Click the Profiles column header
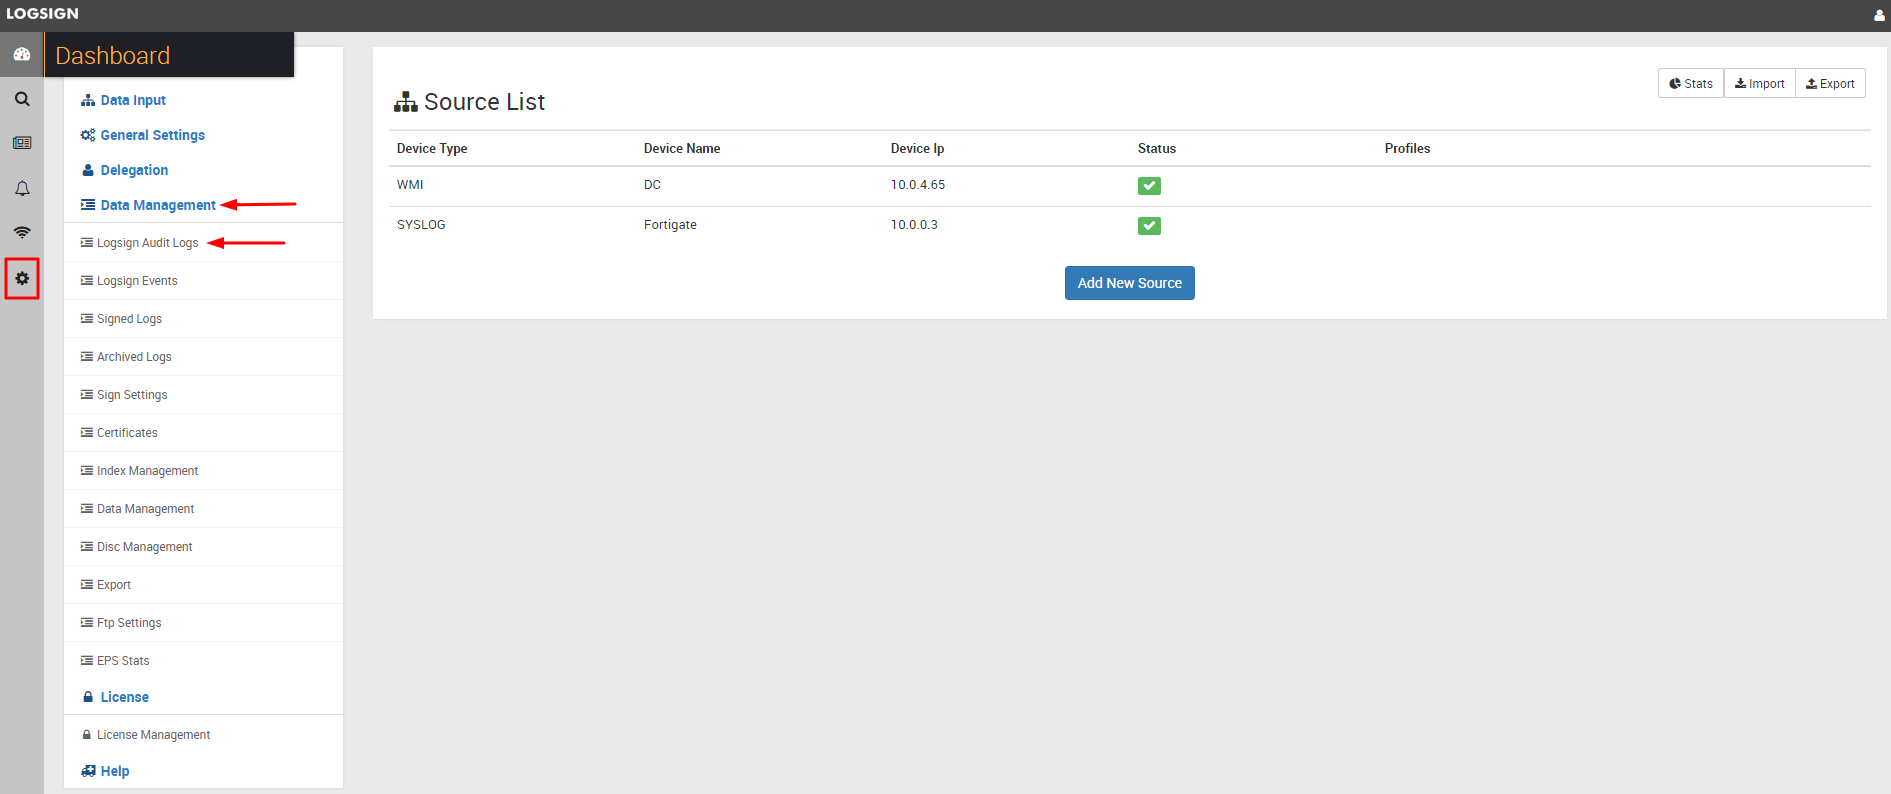Image resolution: width=1891 pixels, height=794 pixels. coord(1407,148)
